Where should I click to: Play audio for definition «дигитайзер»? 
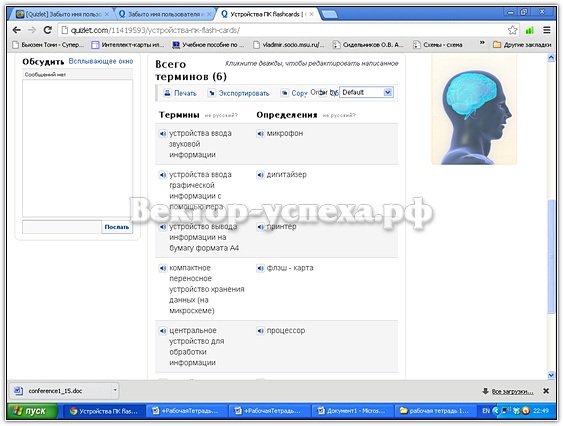[260, 175]
